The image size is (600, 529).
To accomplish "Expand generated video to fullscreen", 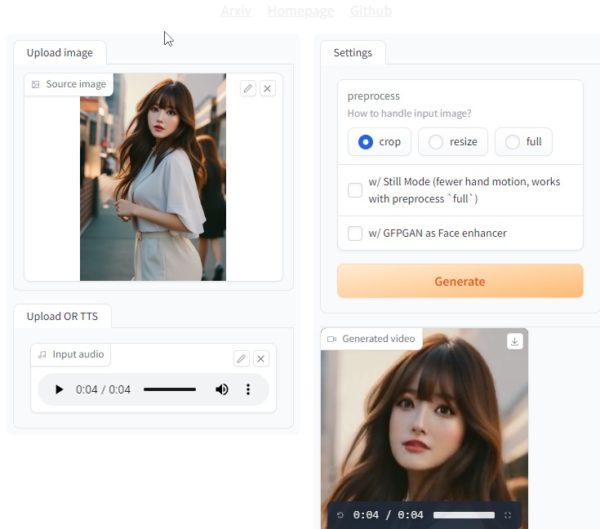I will pos(508,515).
